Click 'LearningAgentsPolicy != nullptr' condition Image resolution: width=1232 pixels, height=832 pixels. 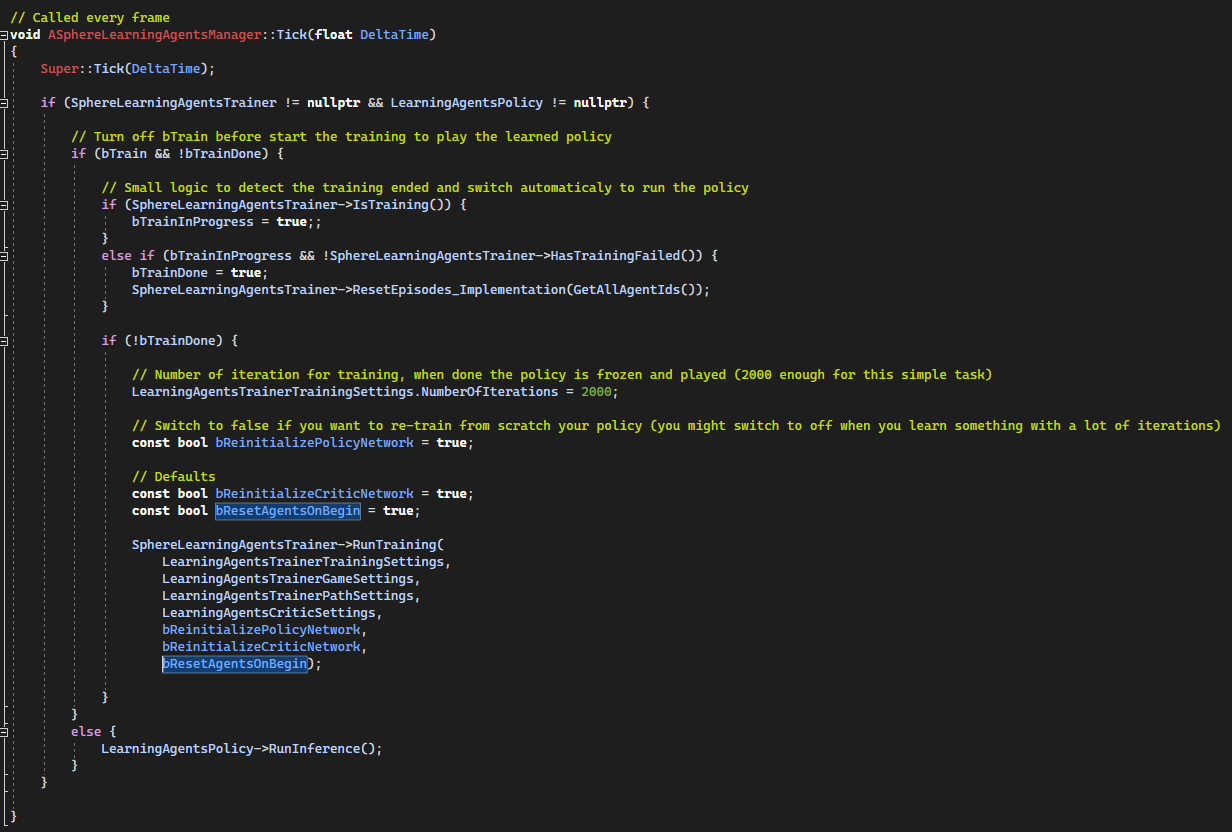[x=510, y=103]
